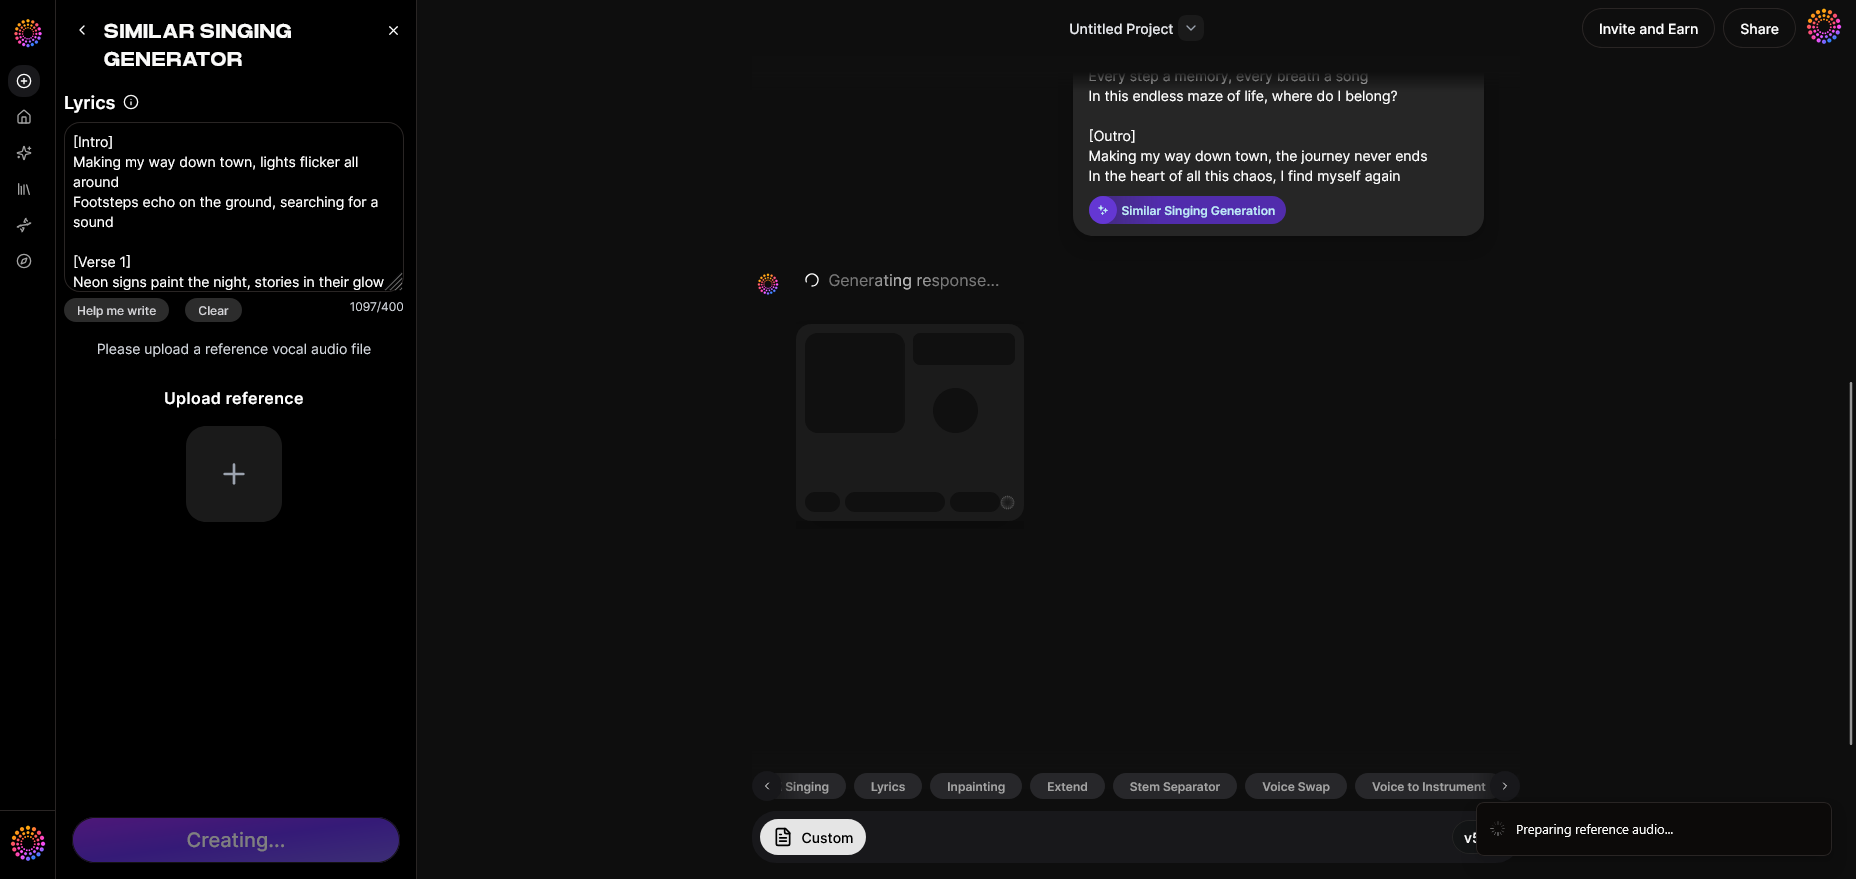The image size is (1856, 879).
Task: Click the 1097/400 character counter
Action: click(x=377, y=307)
